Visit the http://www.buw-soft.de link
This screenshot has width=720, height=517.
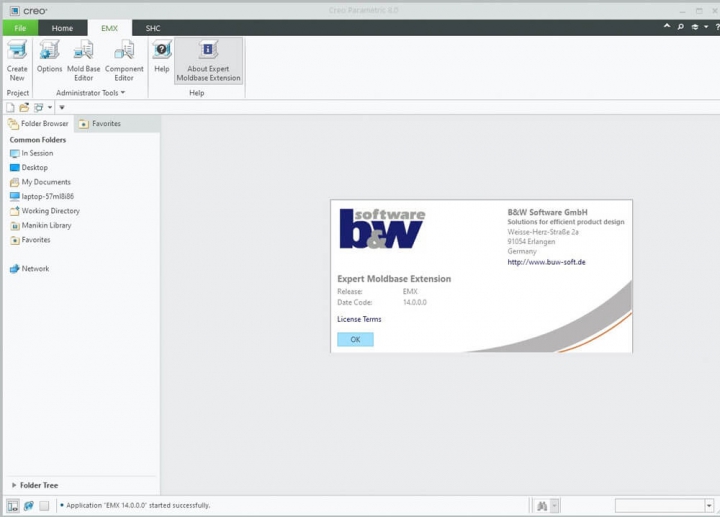[546, 262]
